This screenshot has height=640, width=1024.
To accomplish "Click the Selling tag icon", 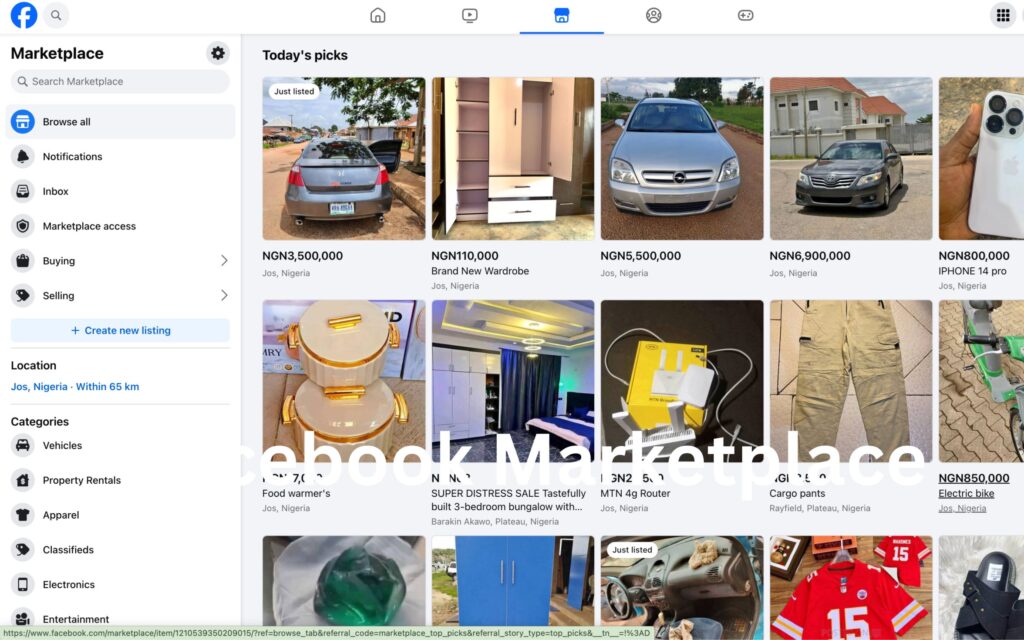I will [23, 295].
